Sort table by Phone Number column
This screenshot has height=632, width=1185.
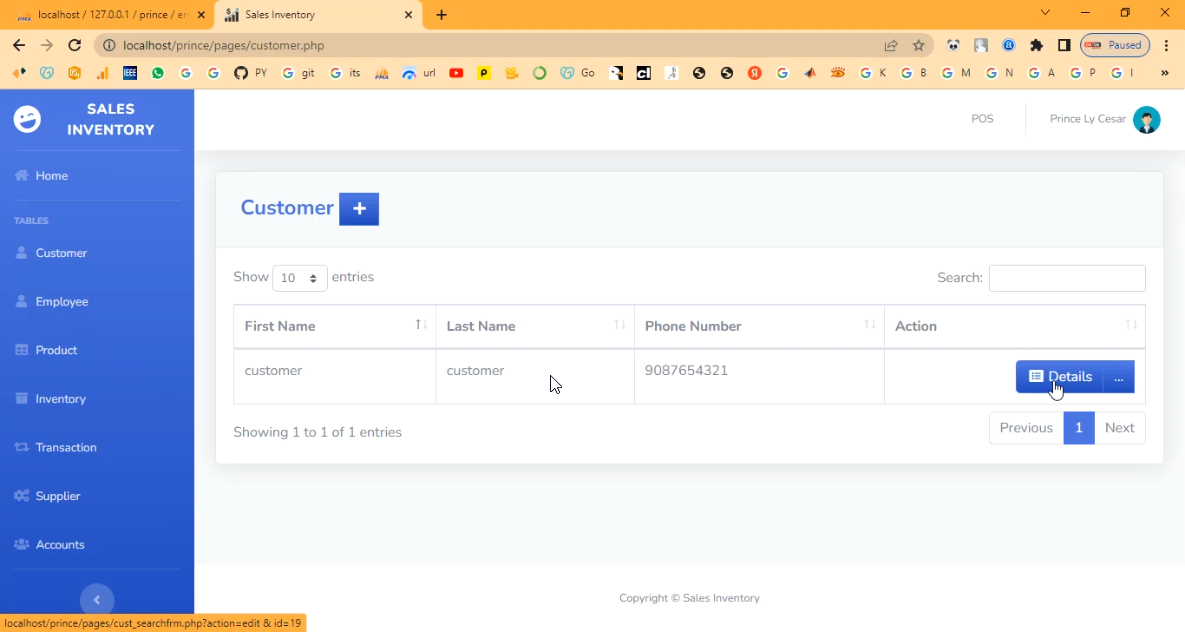click(x=758, y=326)
